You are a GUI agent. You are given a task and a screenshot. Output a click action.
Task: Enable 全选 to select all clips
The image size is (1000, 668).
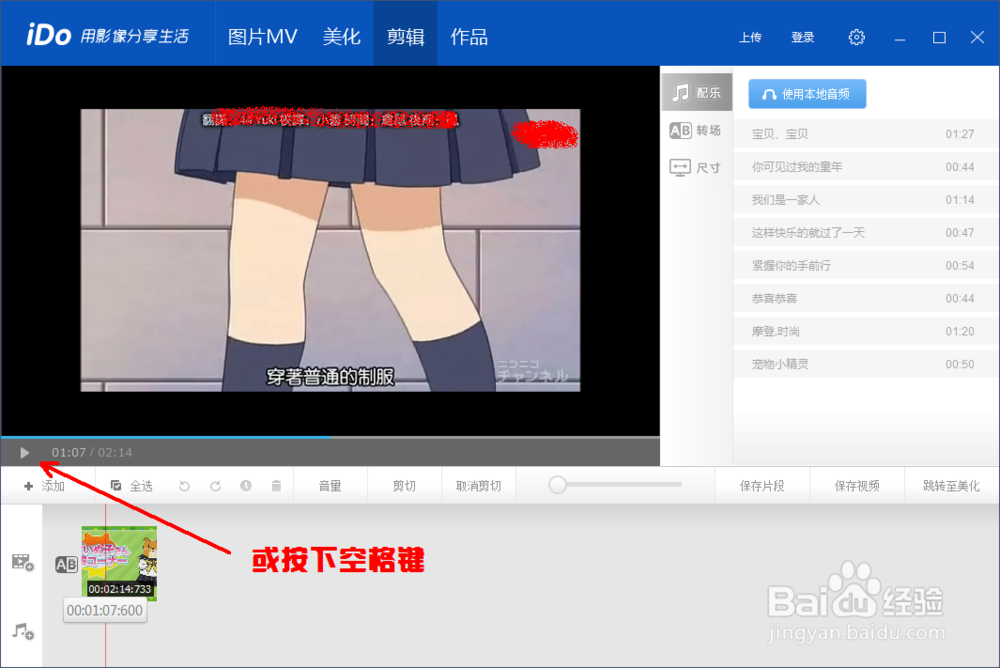136,485
